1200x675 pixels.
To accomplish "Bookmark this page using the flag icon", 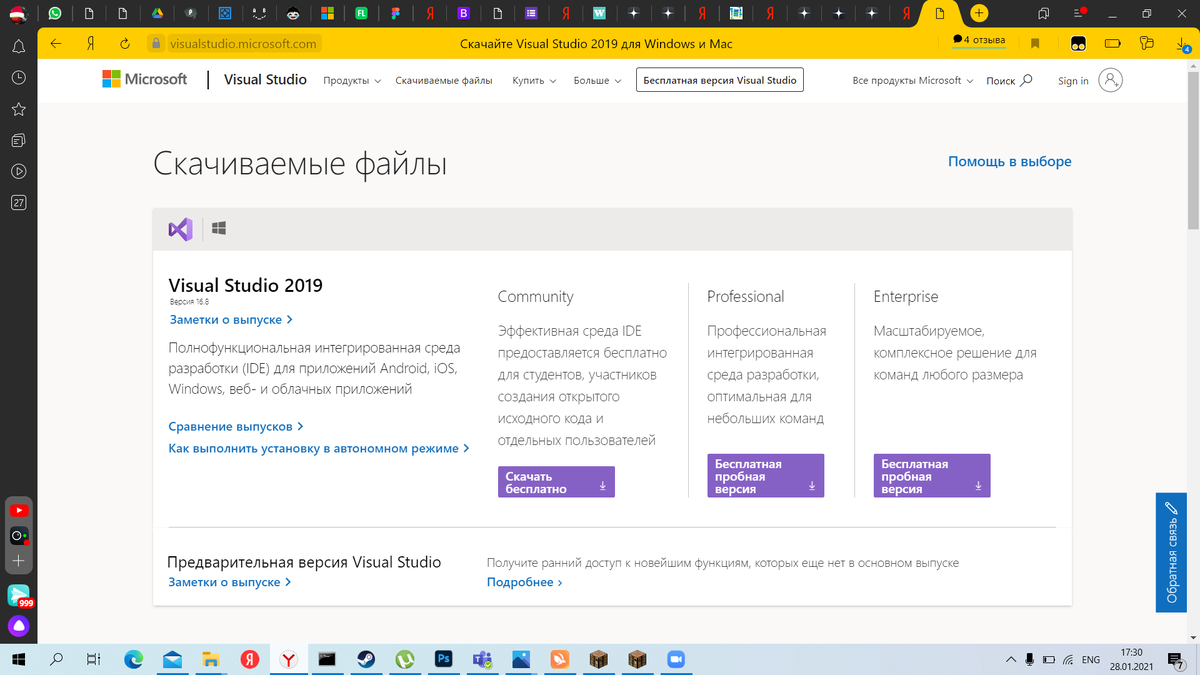I will (1035, 43).
